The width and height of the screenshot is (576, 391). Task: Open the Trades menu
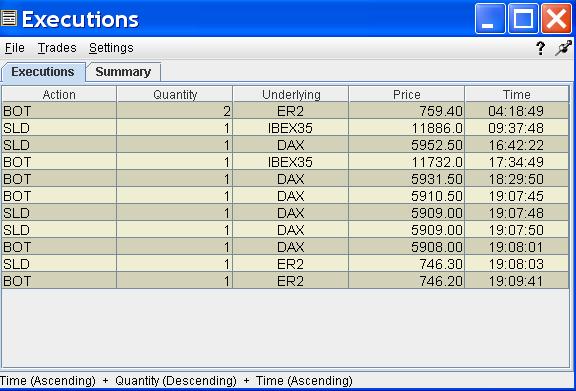coord(57,48)
